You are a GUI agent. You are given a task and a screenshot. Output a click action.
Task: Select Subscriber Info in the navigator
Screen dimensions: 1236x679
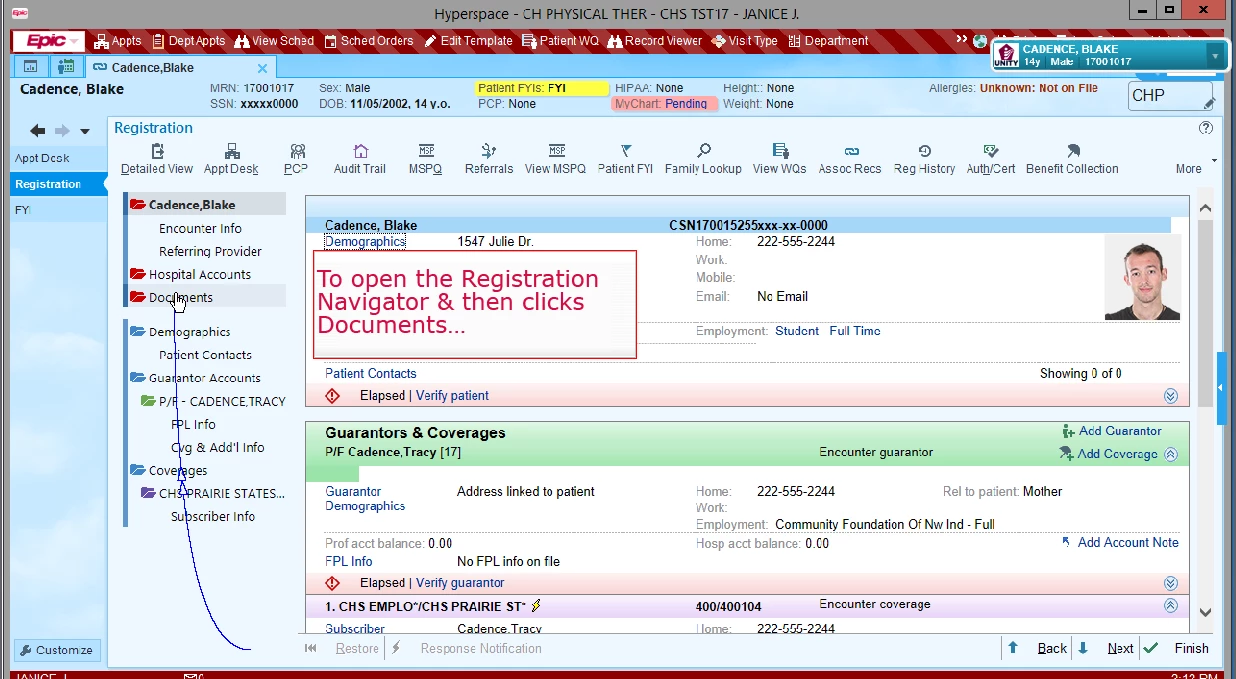(212, 517)
